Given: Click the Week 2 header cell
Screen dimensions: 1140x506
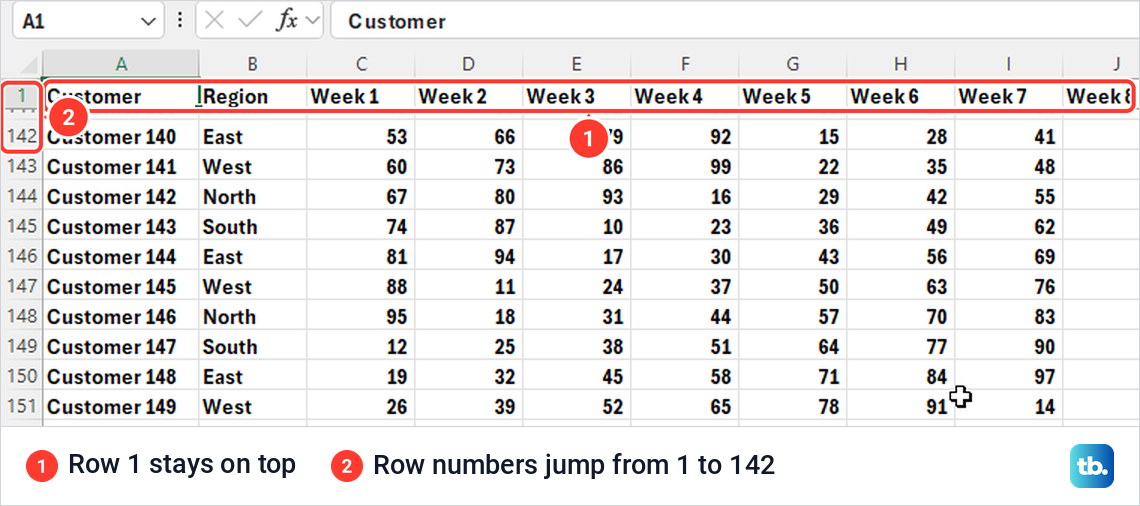Looking at the screenshot, I should tap(468, 96).
